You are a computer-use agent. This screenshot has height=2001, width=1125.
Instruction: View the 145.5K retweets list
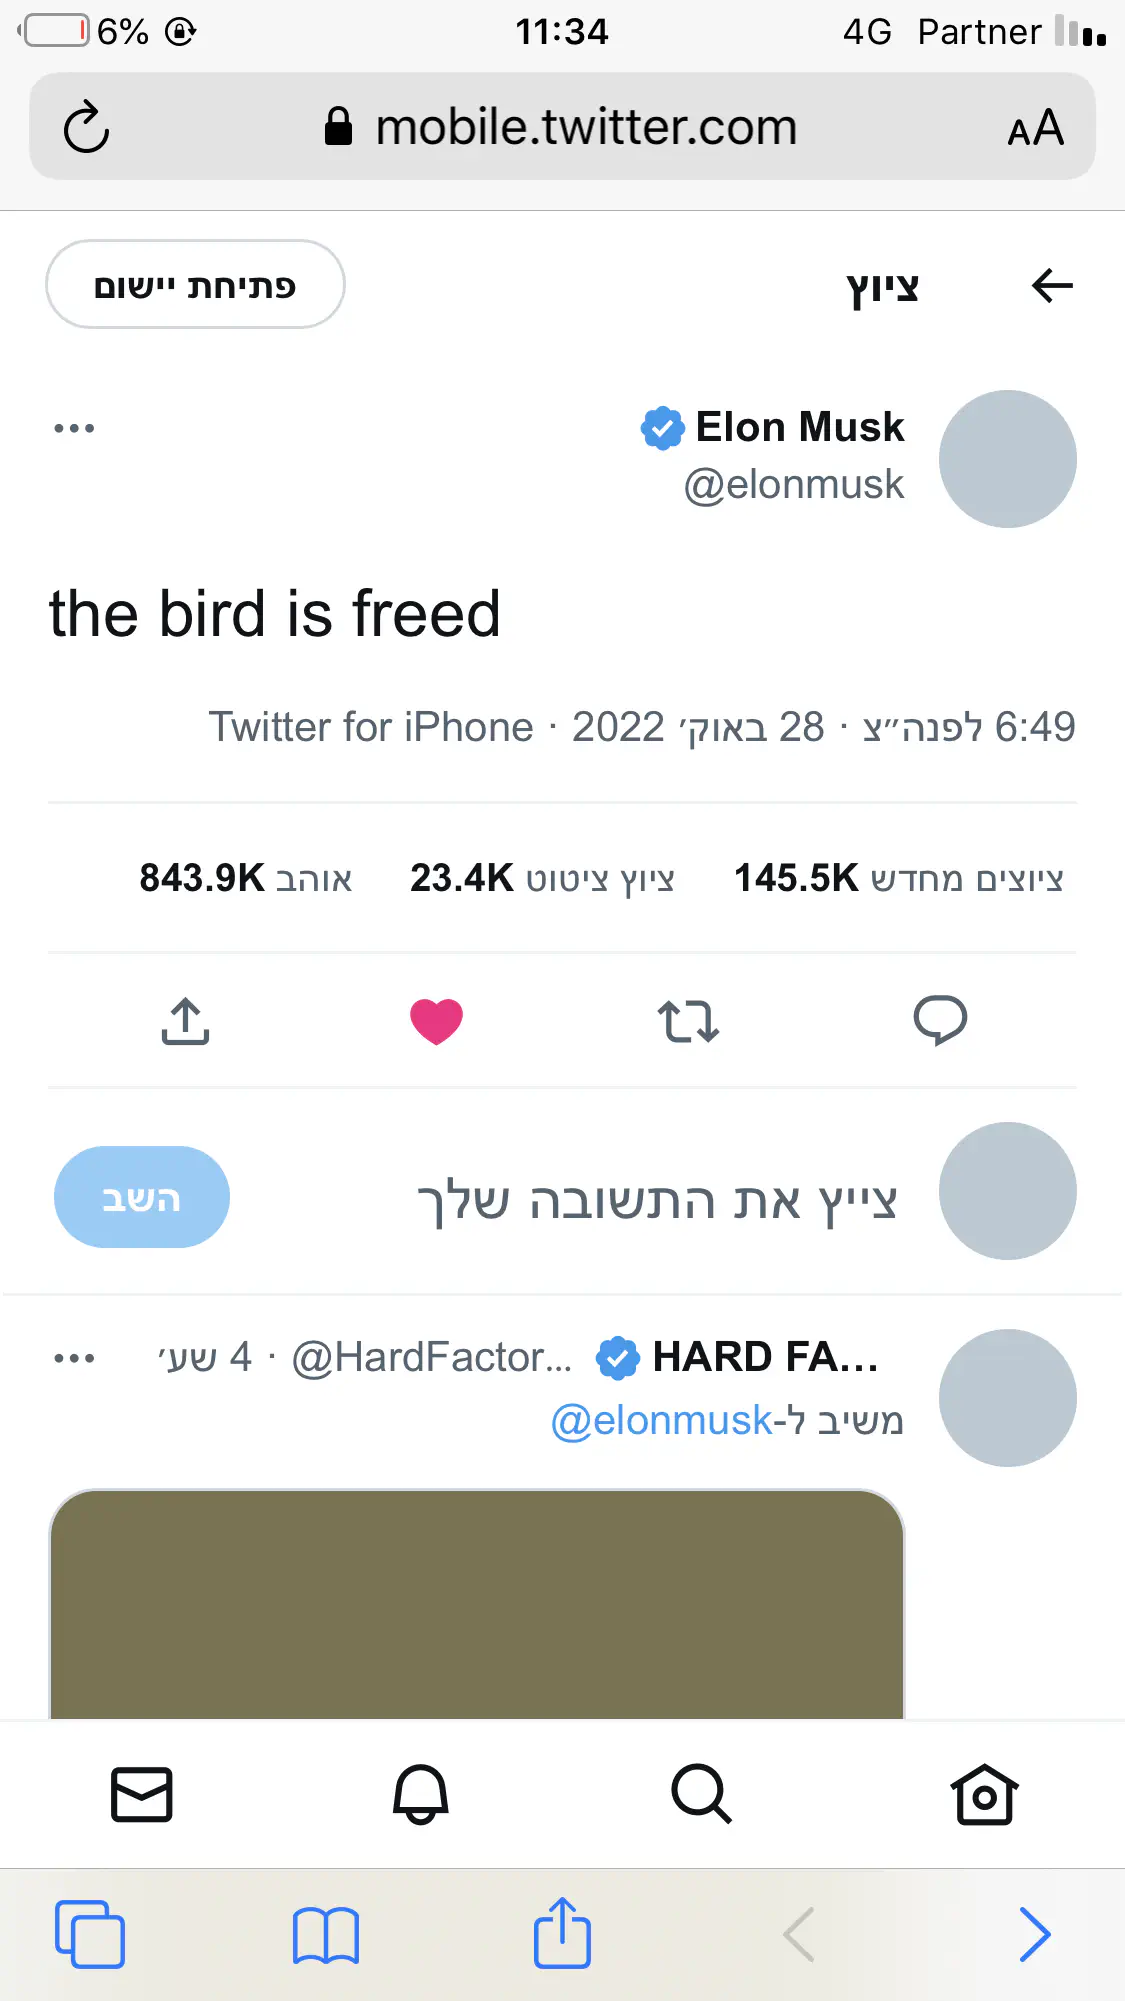(898, 878)
